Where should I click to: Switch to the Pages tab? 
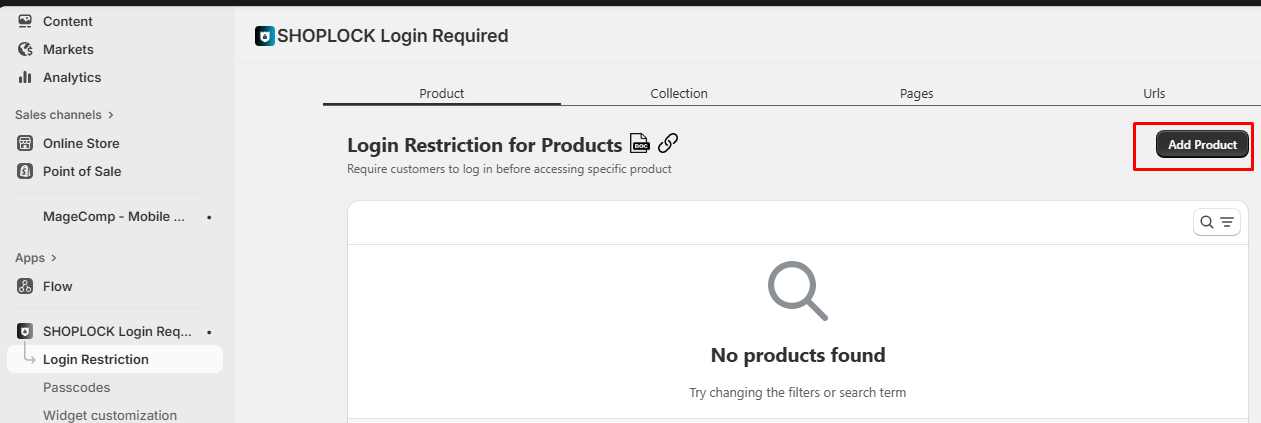click(x=916, y=93)
